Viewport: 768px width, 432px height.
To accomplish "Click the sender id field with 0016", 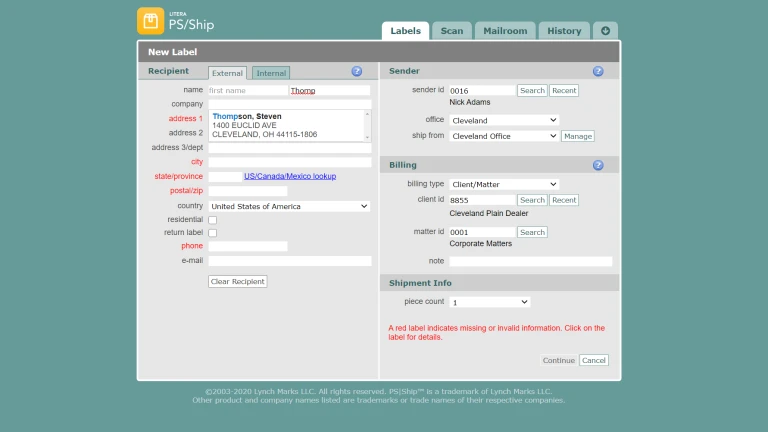I will pyautogui.click(x=482, y=91).
